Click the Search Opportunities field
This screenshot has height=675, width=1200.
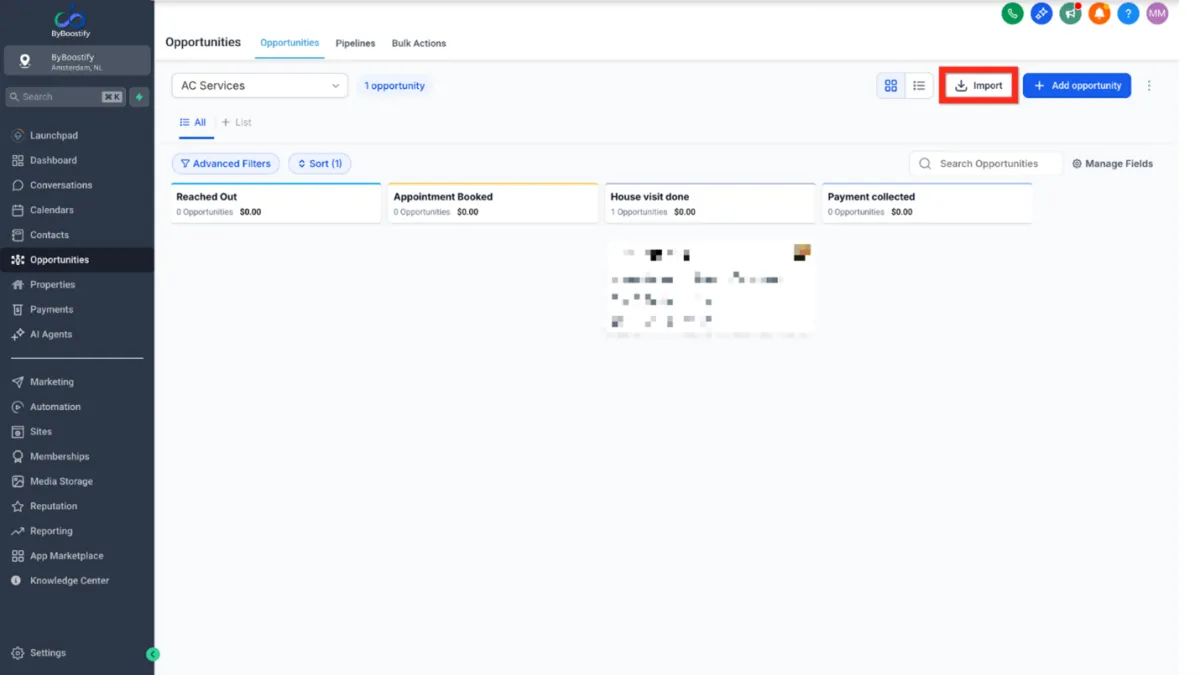(x=986, y=164)
